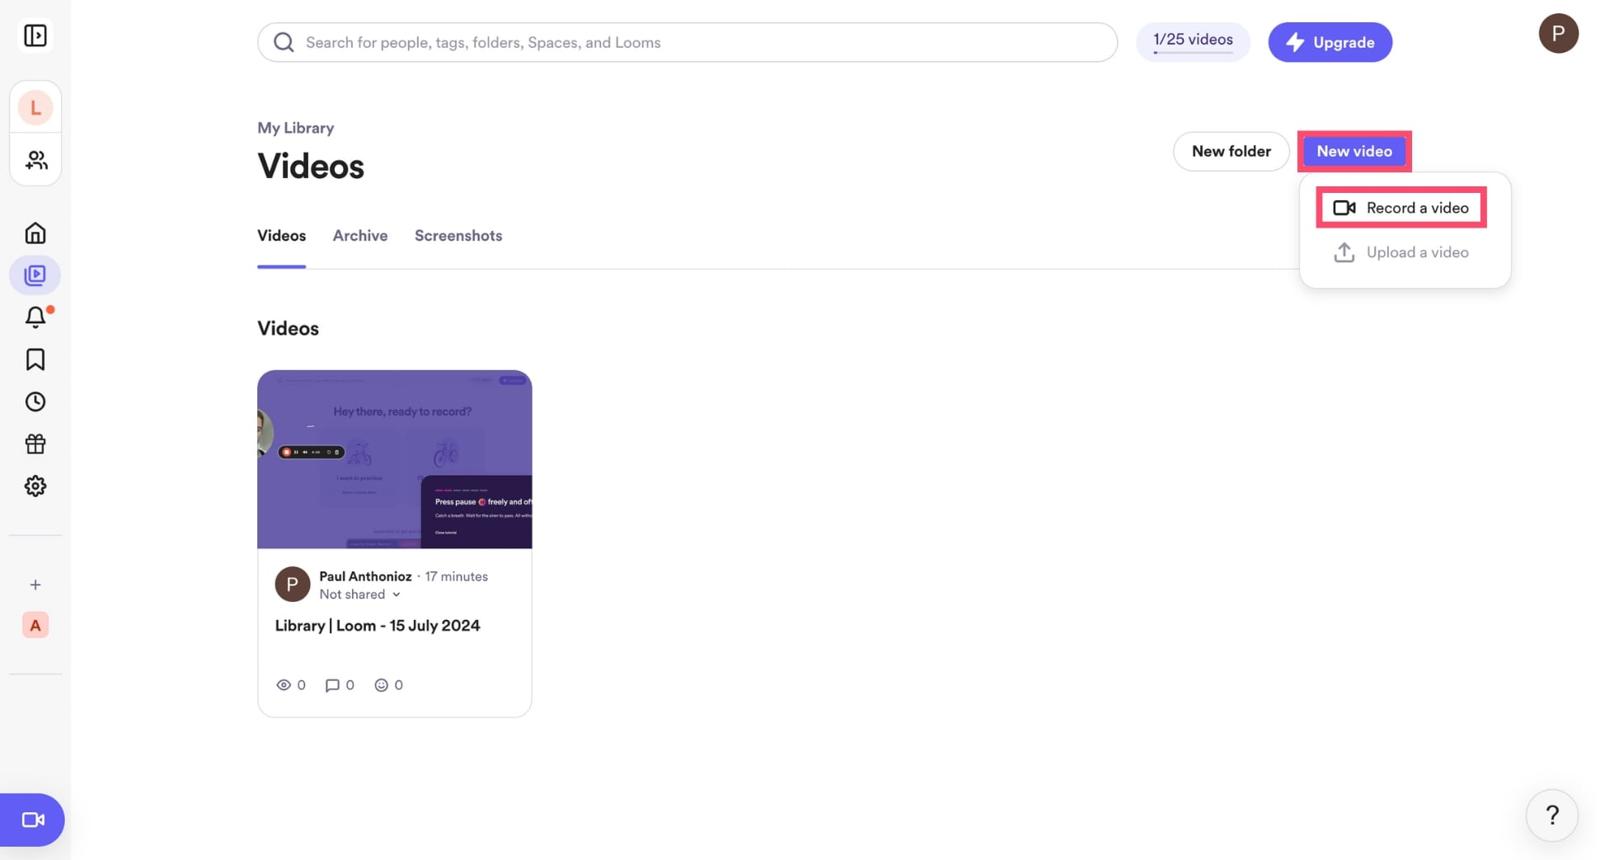Open the Library | Loom video thumbnail
The image size is (1600, 860).
pyautogui.click(x=394, y=460)
